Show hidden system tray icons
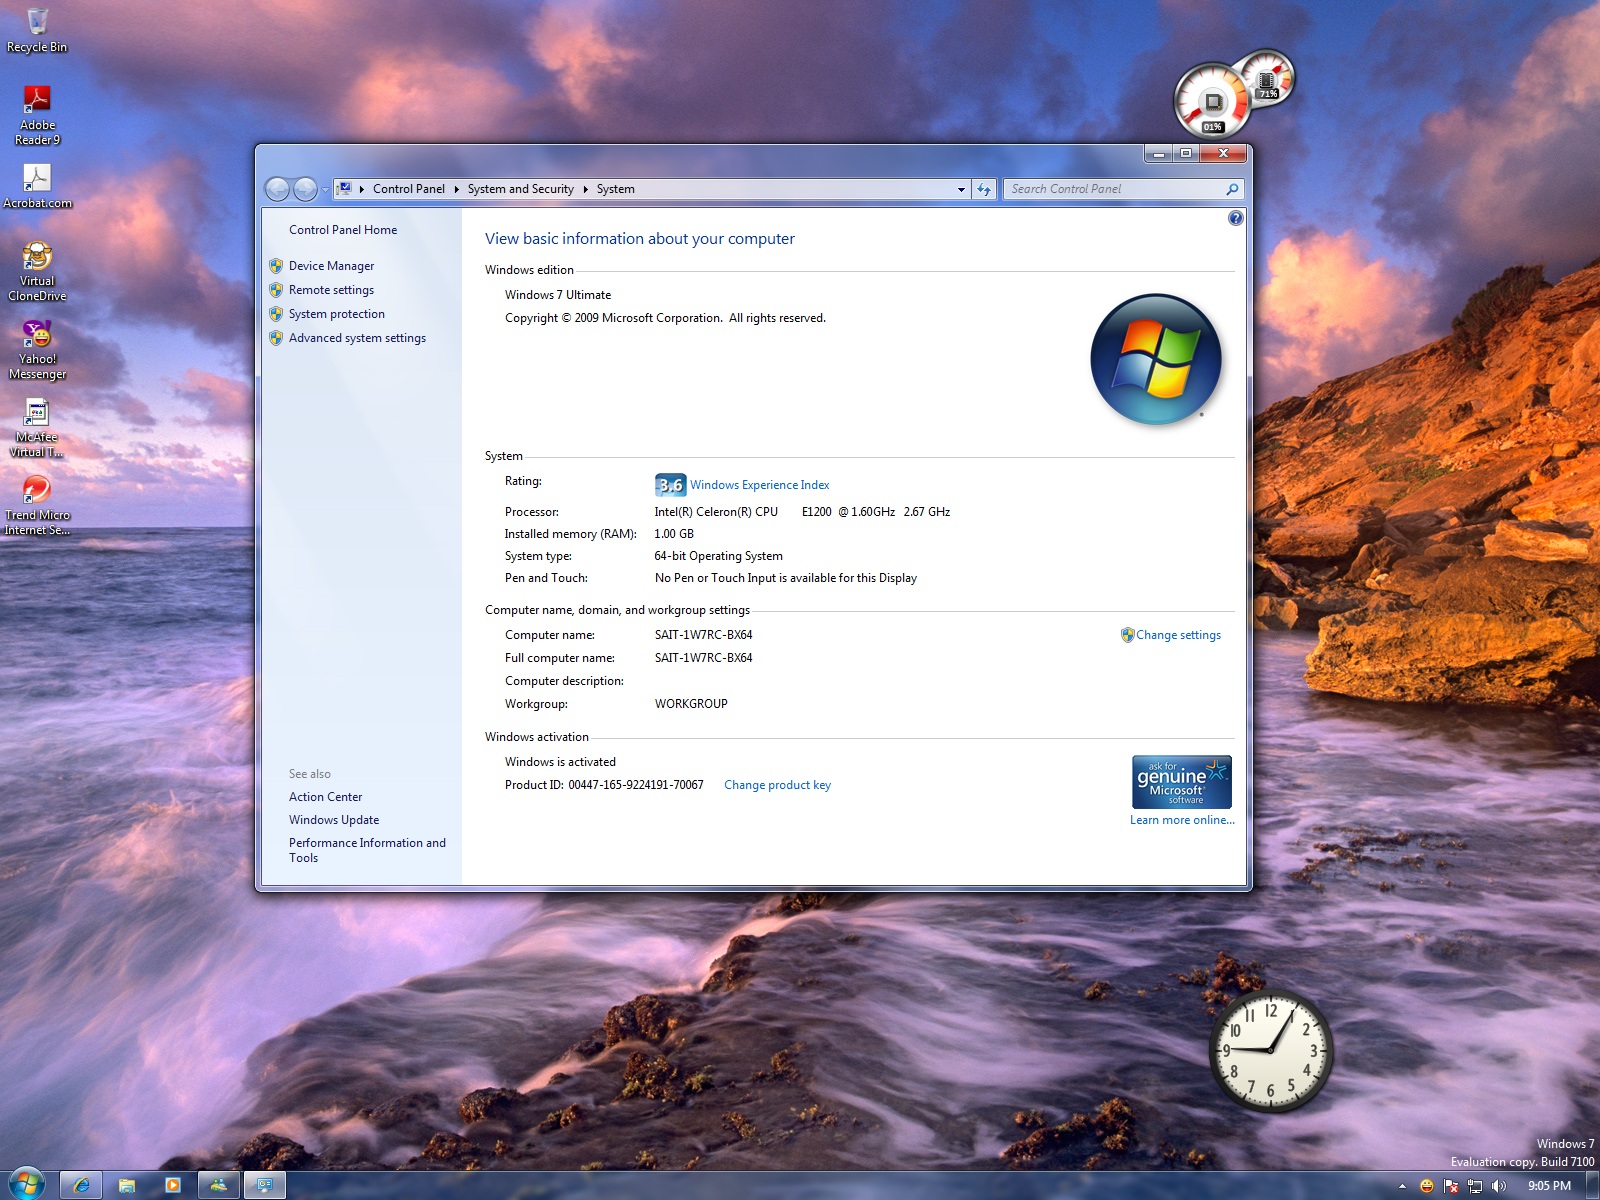 click(x=1402, y=1186)
